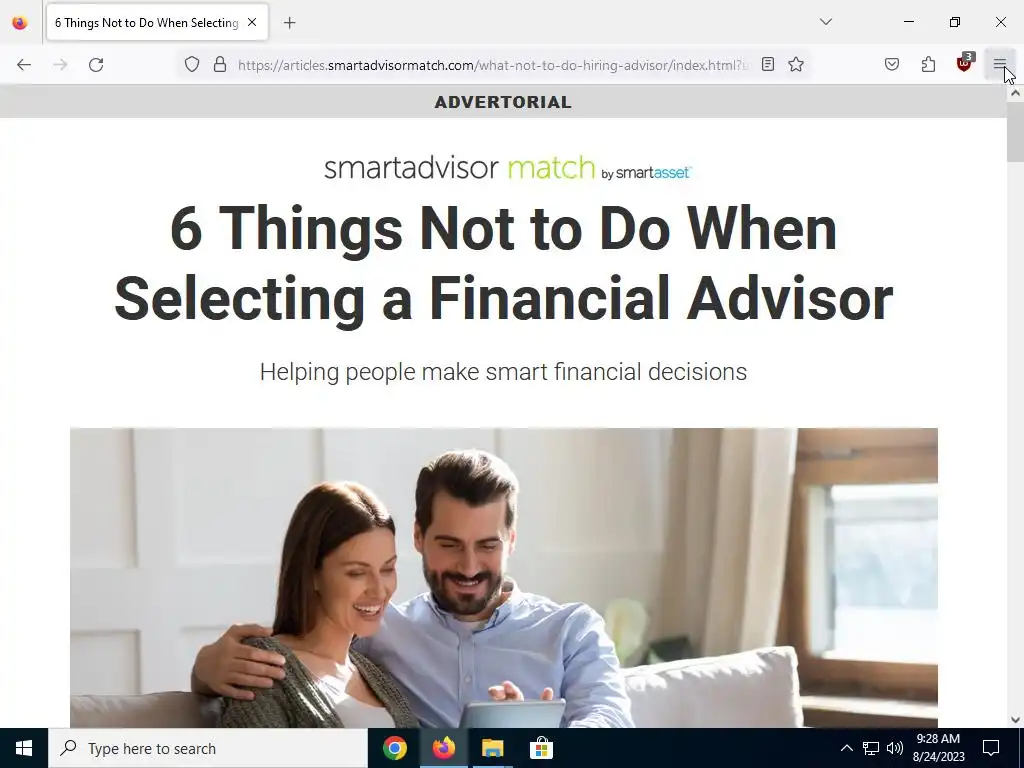The width and height of the screenshot is (1024, 768).
Task: Reload the current page
Action: click(x=96, y=65)
